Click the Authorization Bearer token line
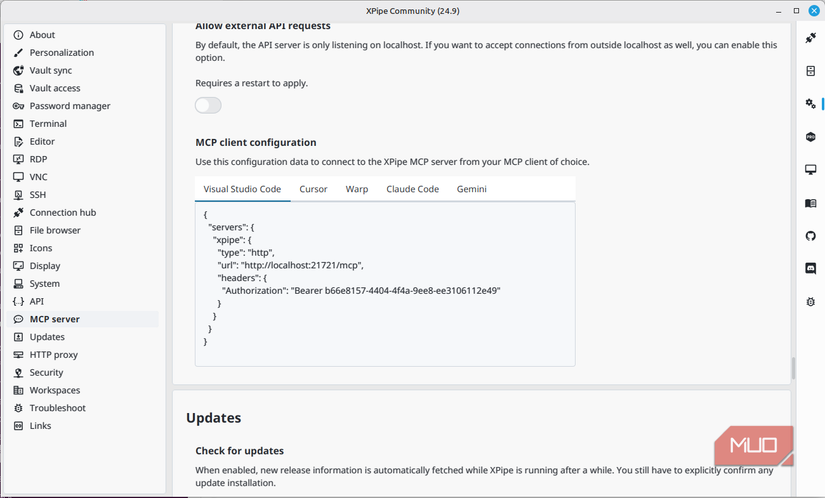The width and height of the screenshot is (825, 498). pyautogui.click(x=361, y=291)
